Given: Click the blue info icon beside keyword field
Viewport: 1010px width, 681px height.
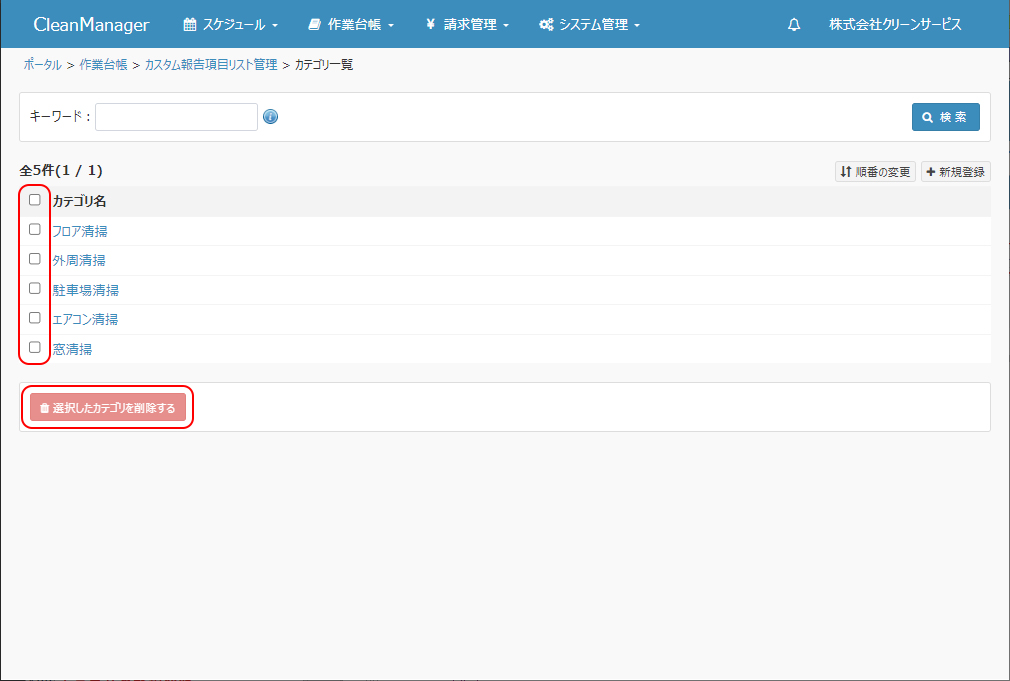Looking at the screenshot, I should pyautogui.click(x=270, y=117).
